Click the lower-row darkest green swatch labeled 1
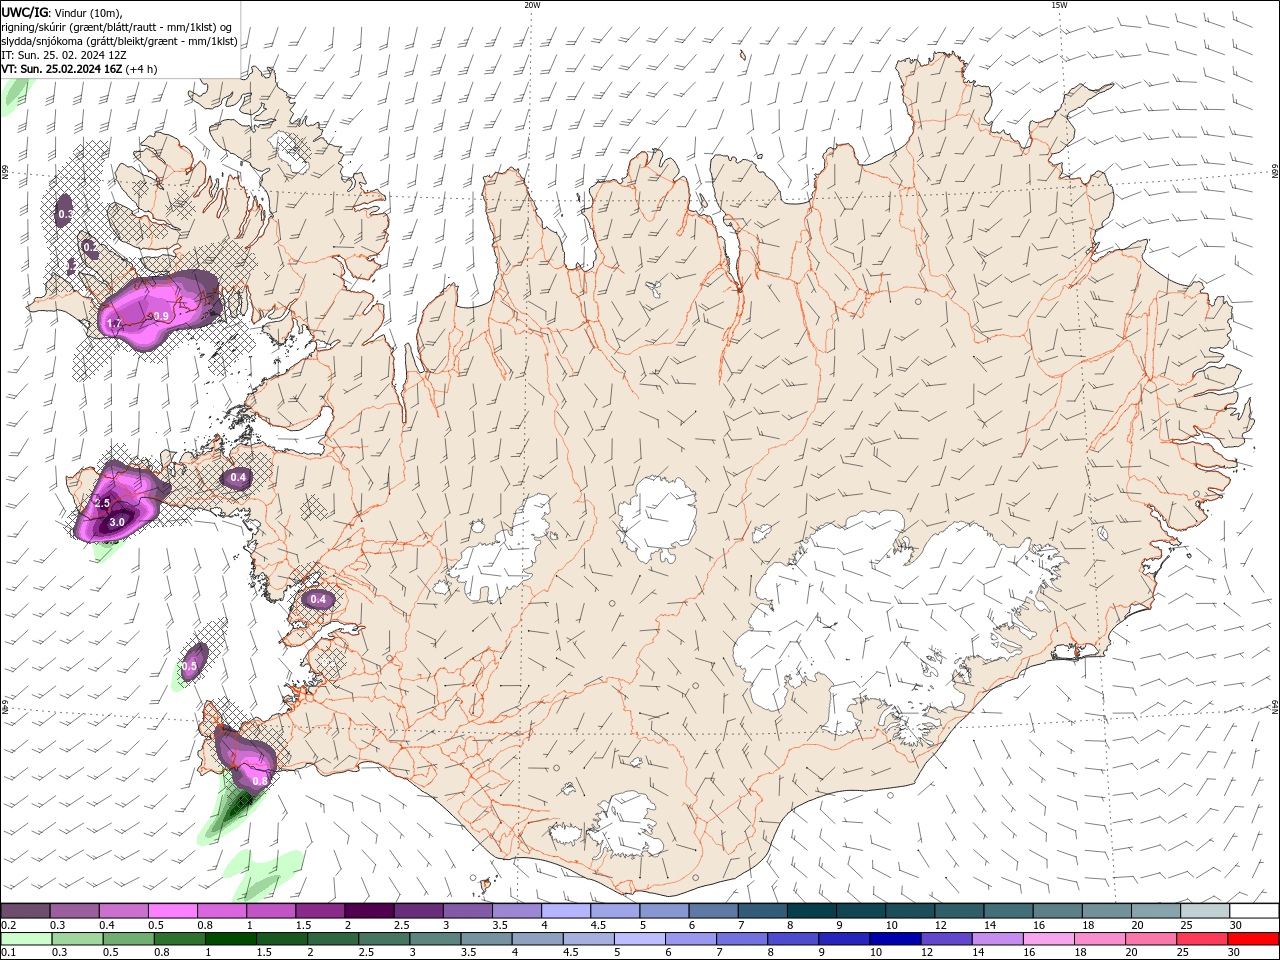This screenshot has width=1280, height=960. 231,939
